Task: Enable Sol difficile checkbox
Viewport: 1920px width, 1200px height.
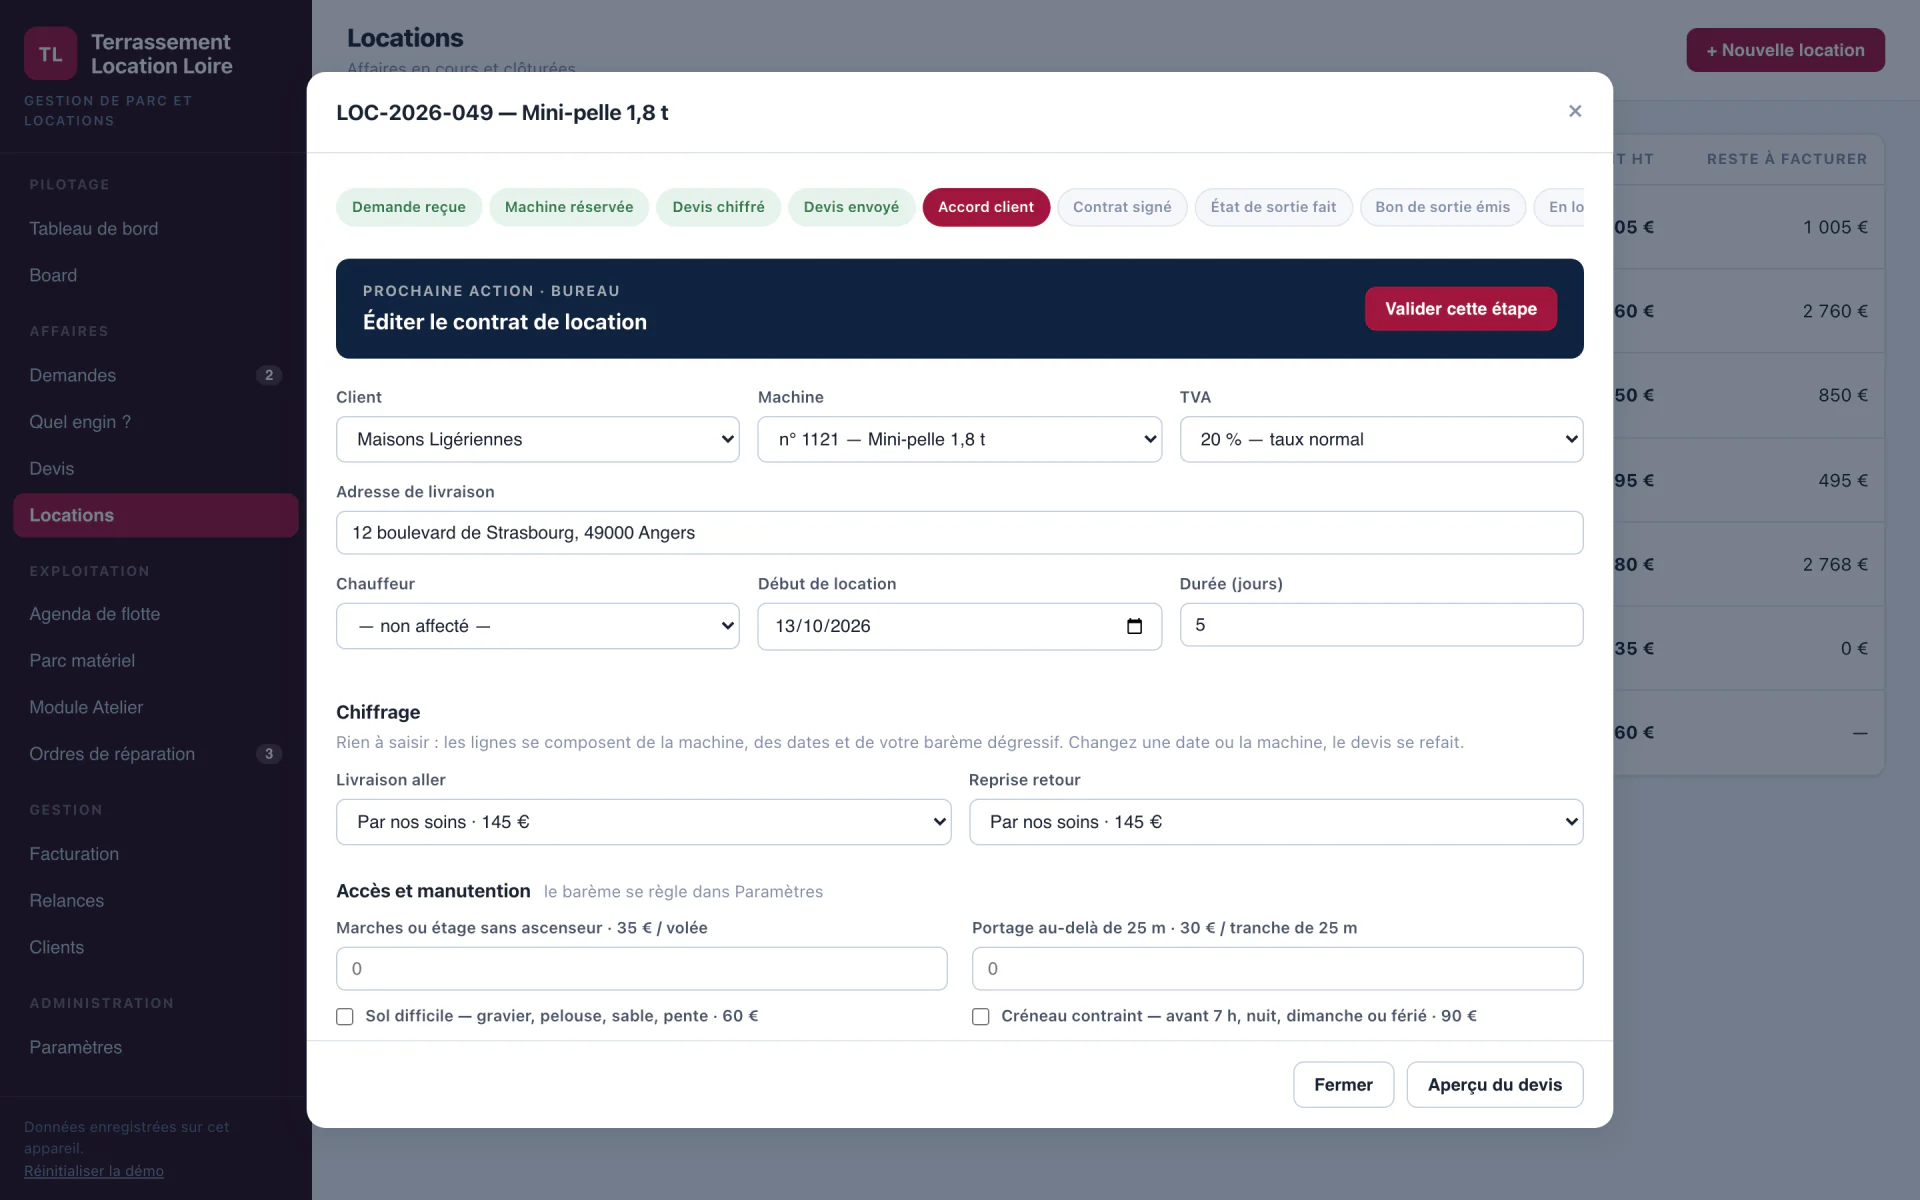Action: pyautogui.click(x=345, y=1017)
